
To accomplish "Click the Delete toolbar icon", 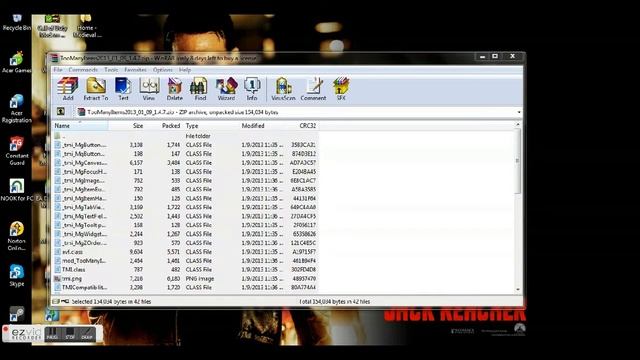I will point(174,89).
